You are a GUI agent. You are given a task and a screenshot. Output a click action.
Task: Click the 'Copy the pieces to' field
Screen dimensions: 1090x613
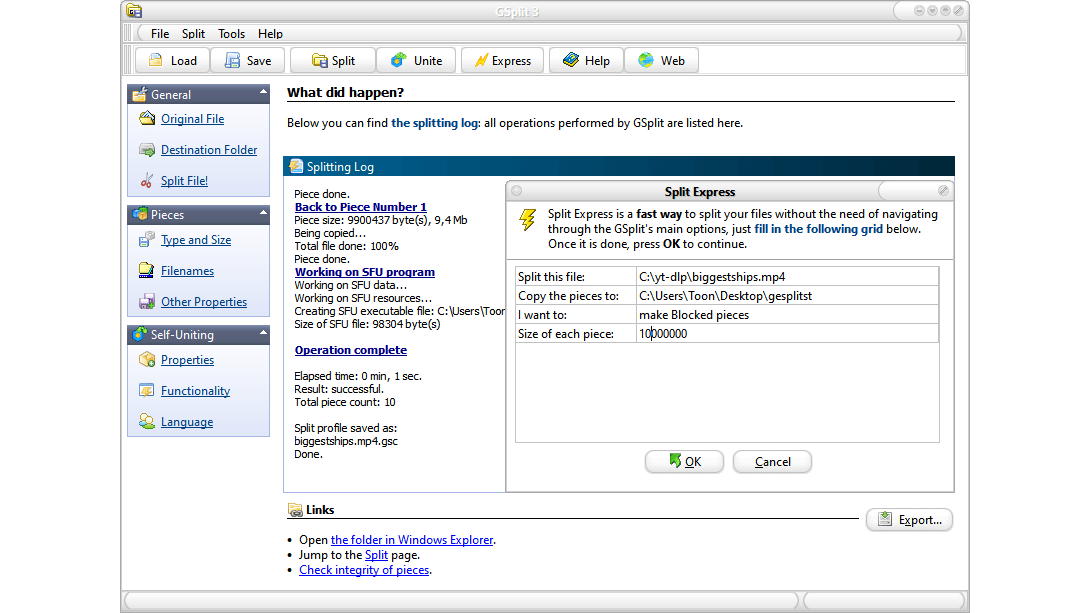click(x=787, y=295)
